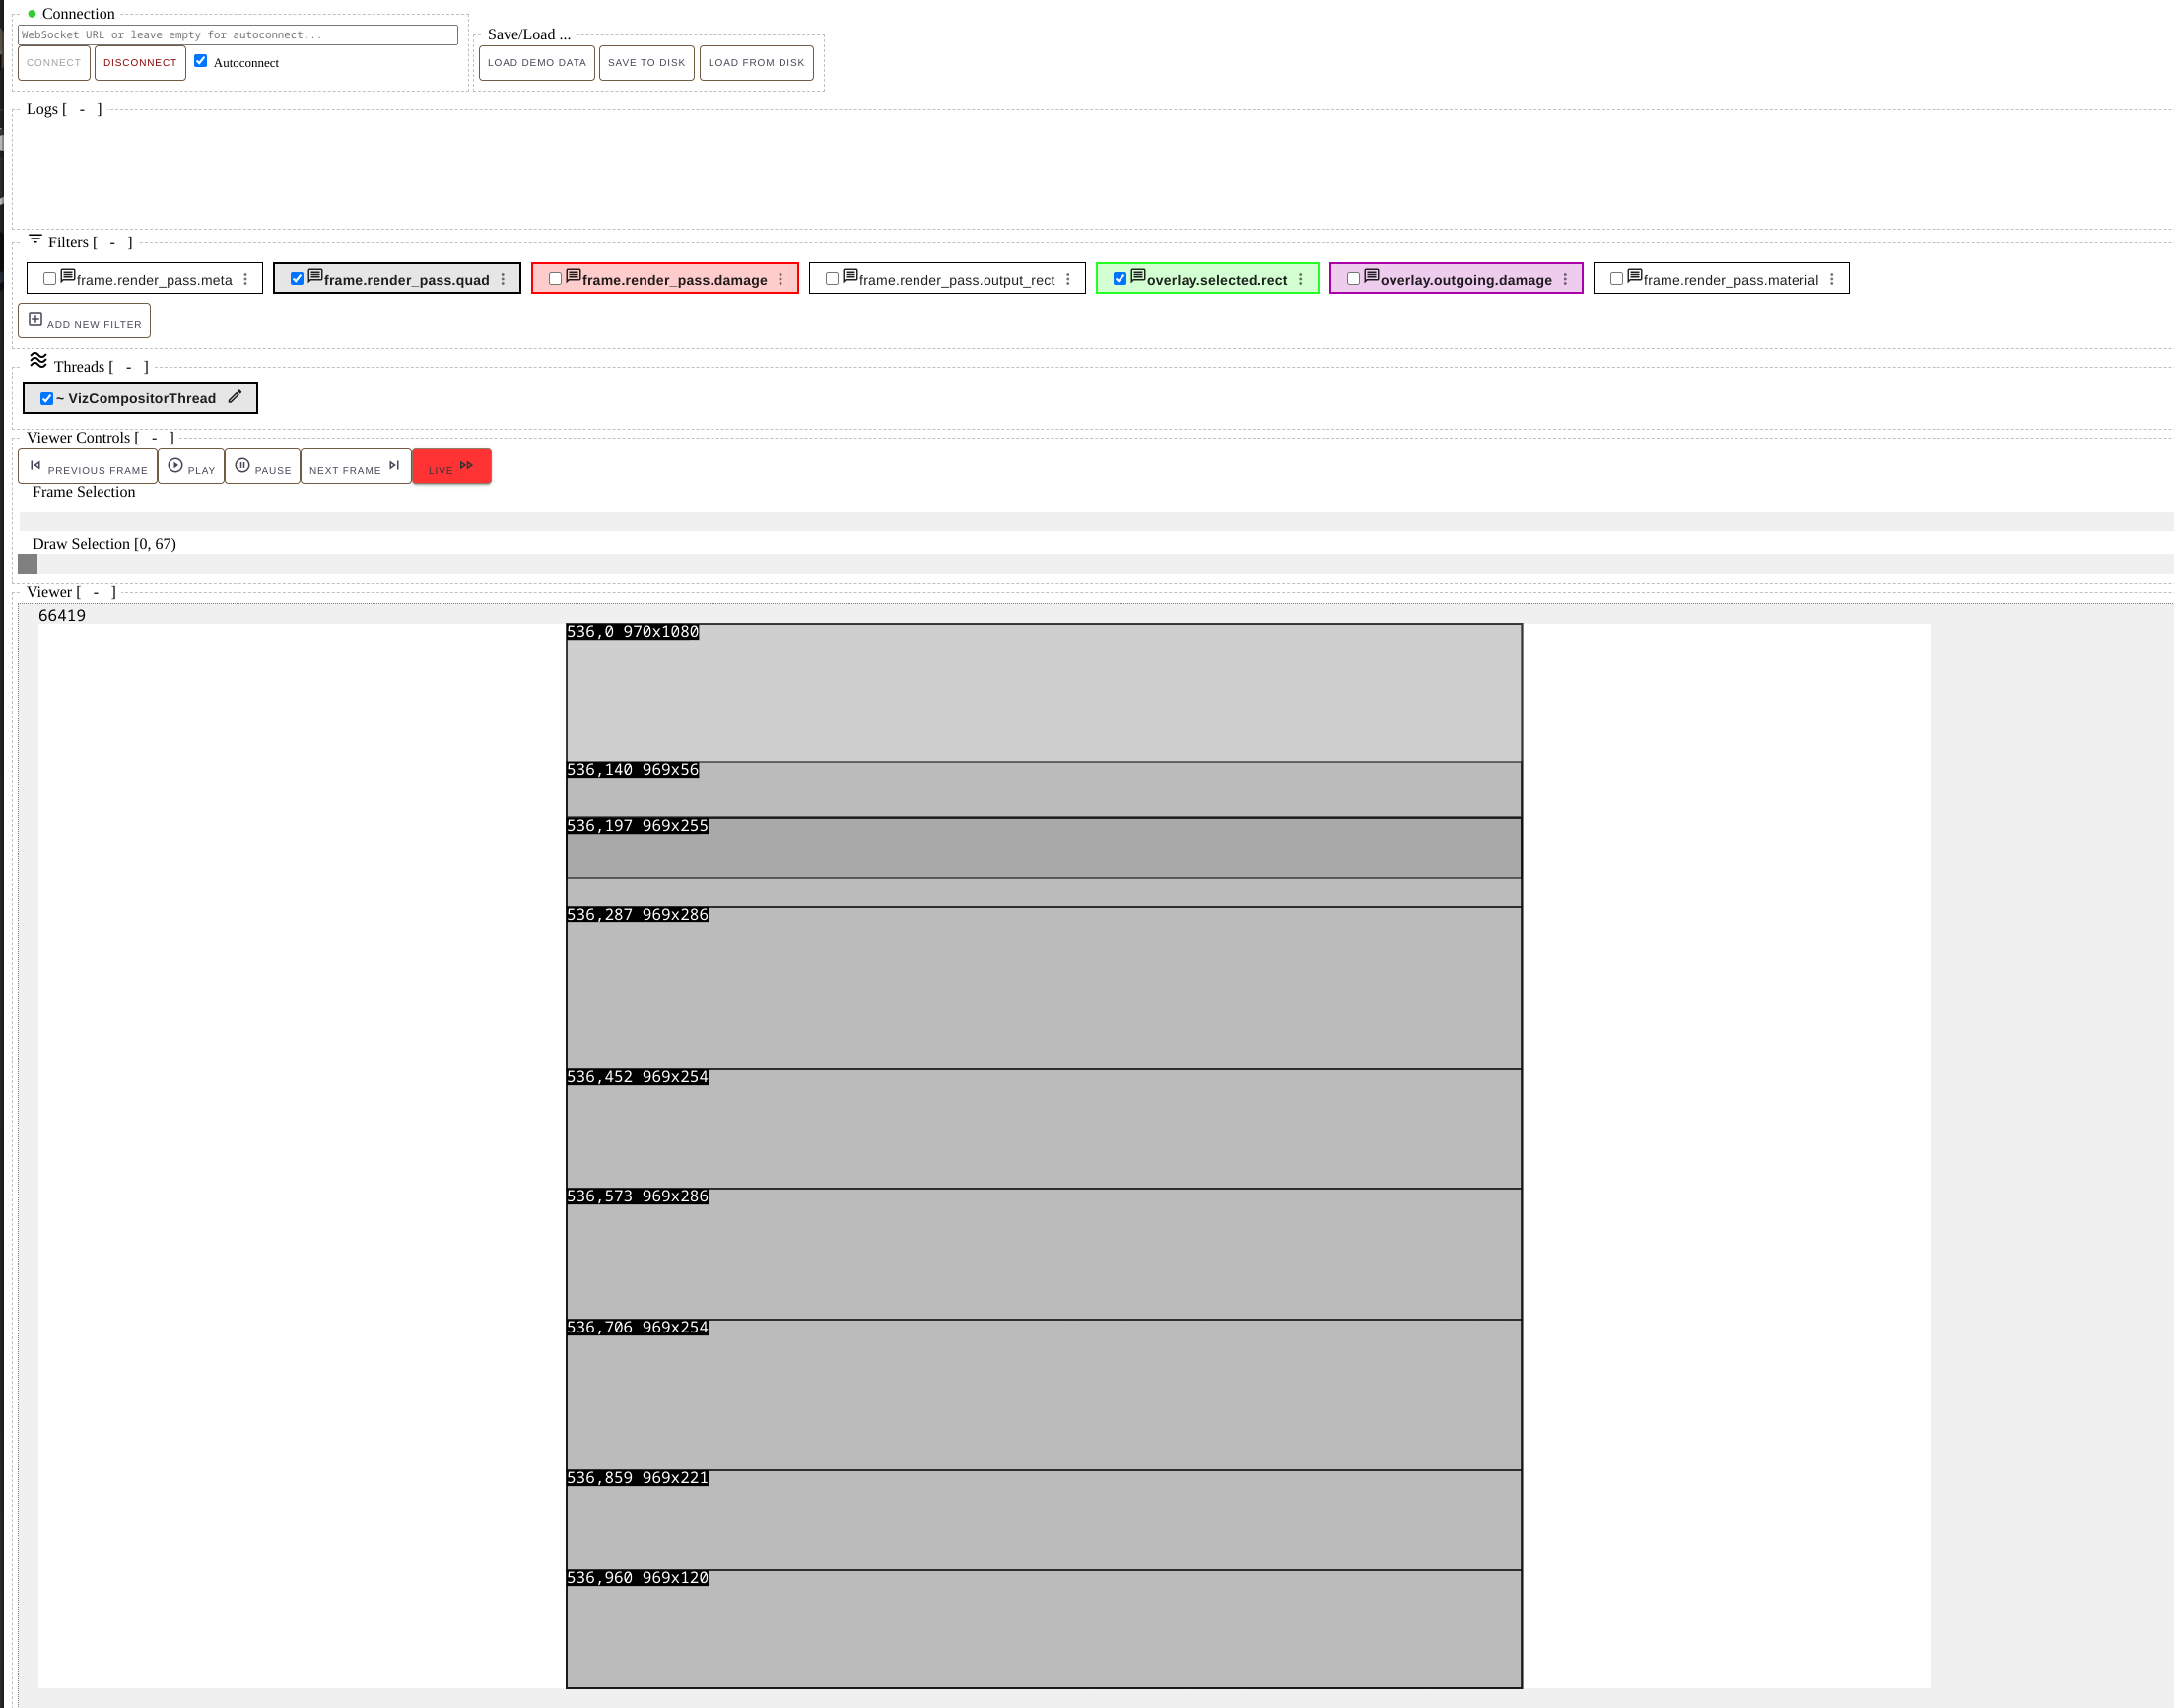Pause frame playback
2174x1708 pixels.
[x=263, y=467]
